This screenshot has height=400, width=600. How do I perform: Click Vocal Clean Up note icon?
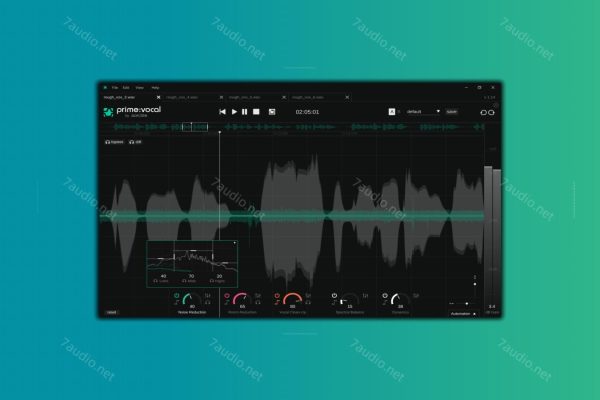click(x=277, y=303)
